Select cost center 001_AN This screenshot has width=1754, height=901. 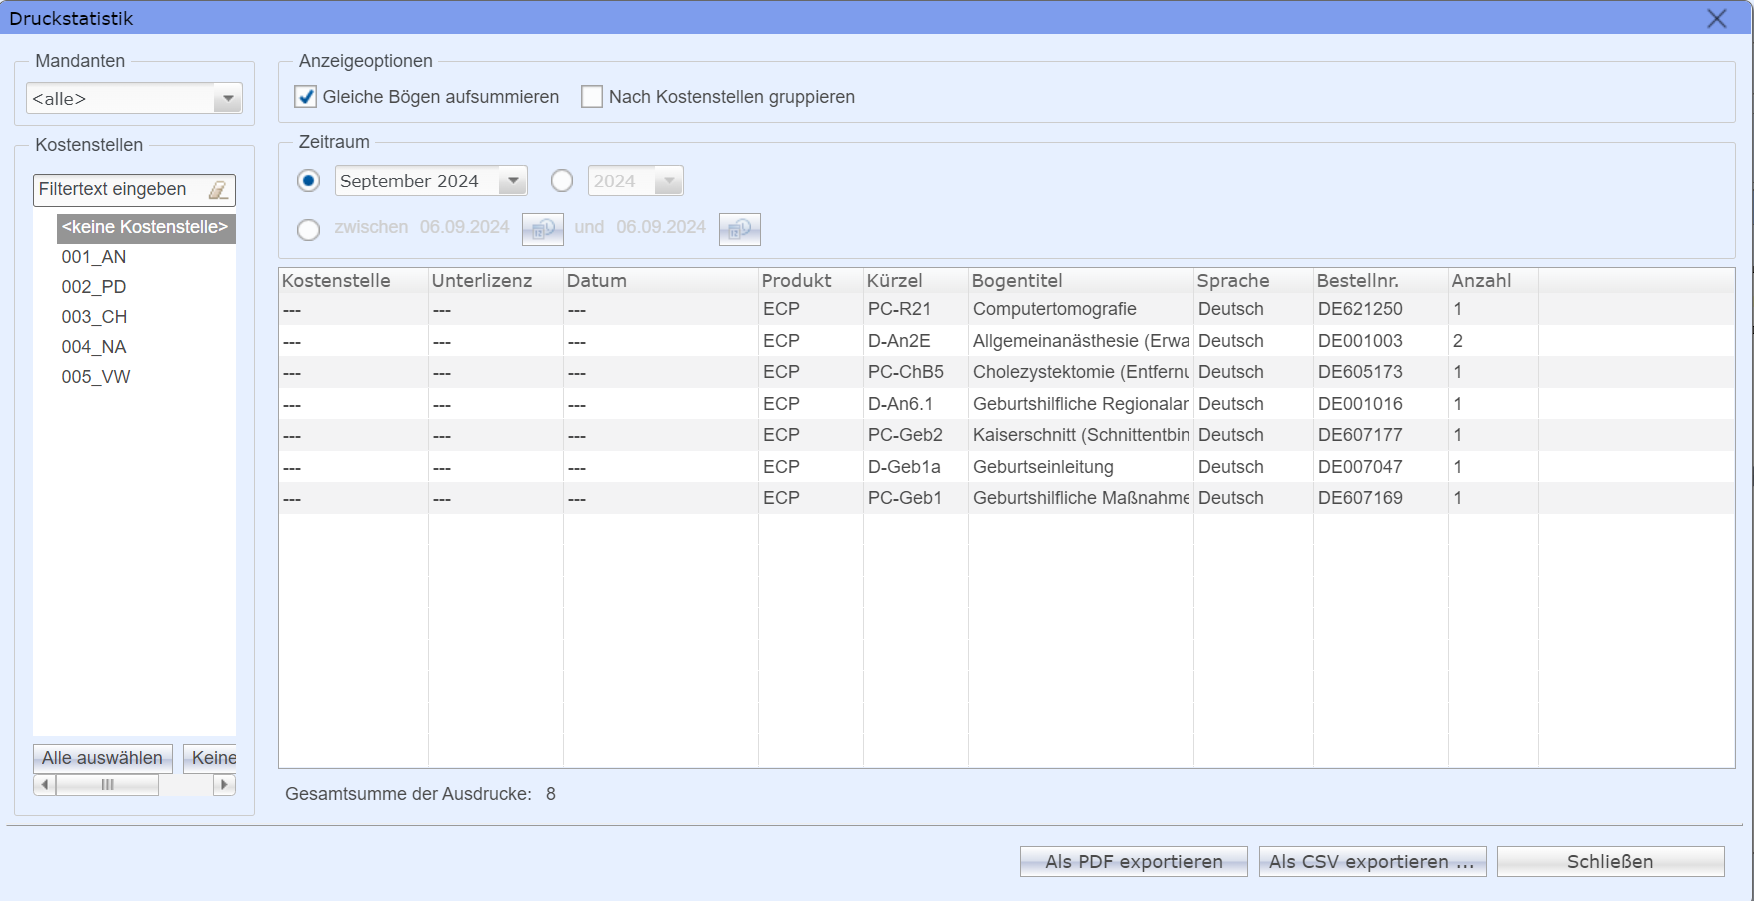pyautogui.click(x=94, y=258)
